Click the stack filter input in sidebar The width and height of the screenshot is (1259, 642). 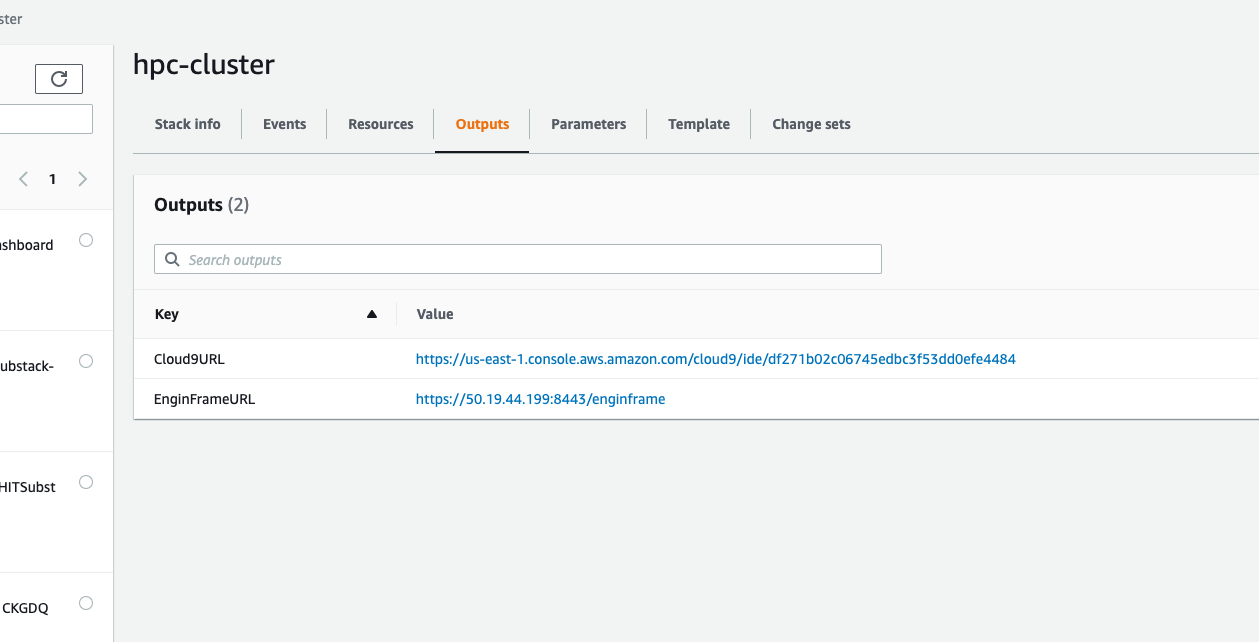click(46, 119)
